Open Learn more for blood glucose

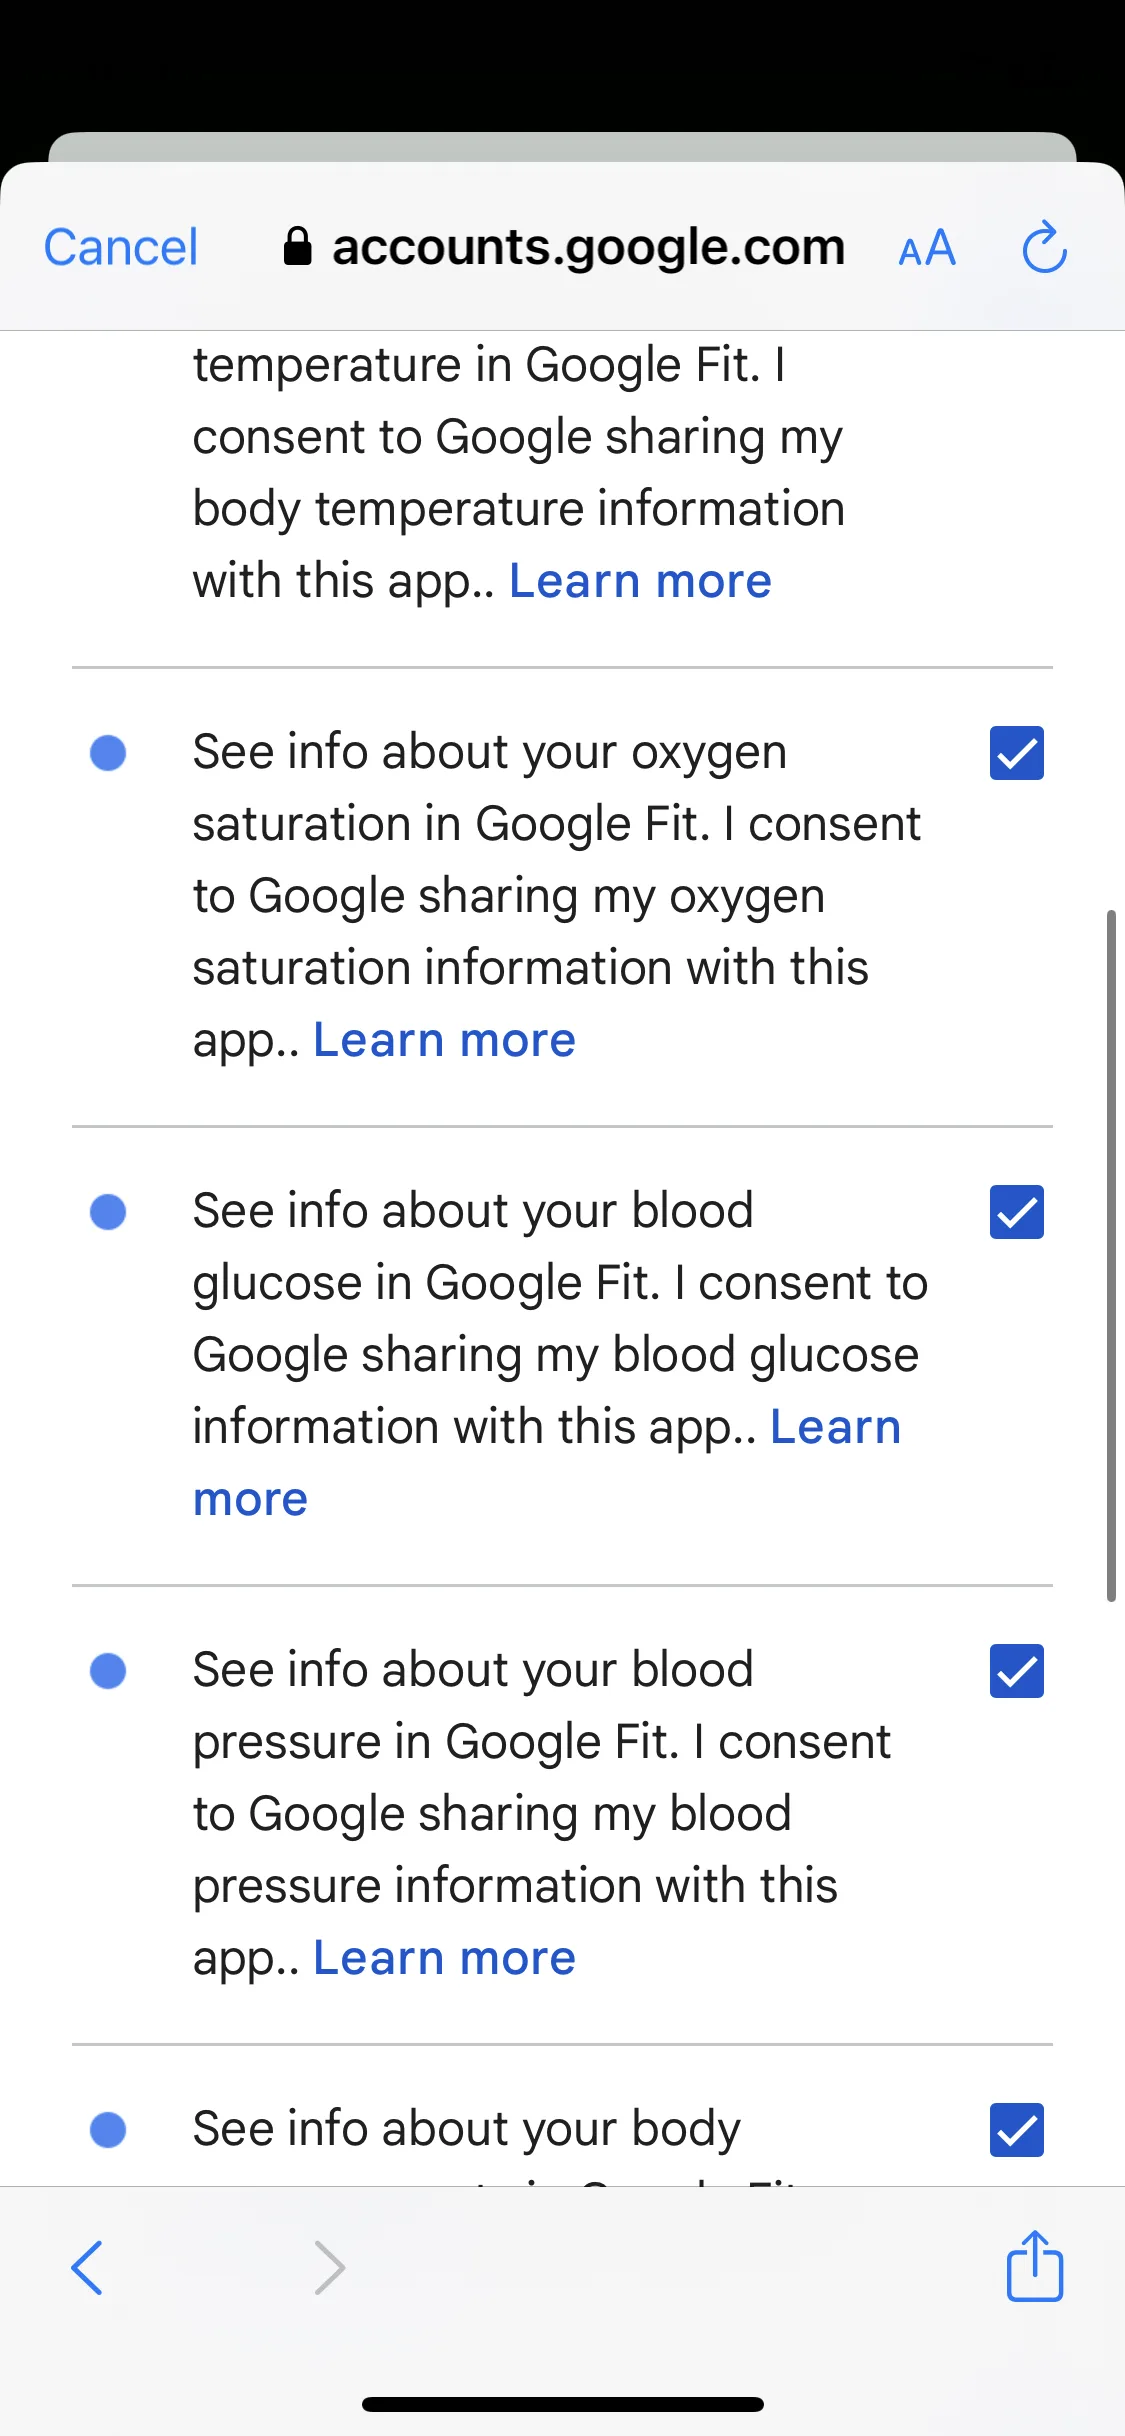tap(835, 1427)
